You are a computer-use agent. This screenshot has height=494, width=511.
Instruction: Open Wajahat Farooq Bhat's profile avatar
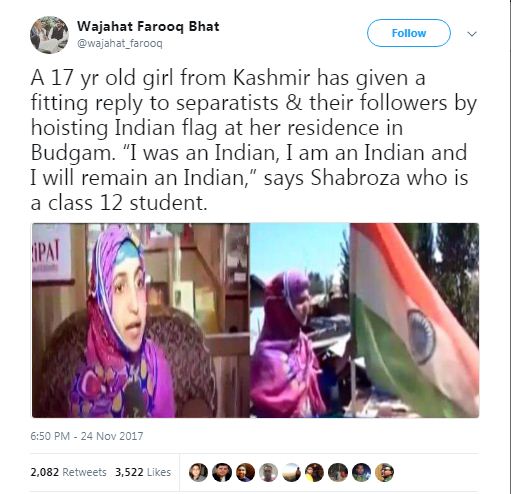tap(49, 35)
